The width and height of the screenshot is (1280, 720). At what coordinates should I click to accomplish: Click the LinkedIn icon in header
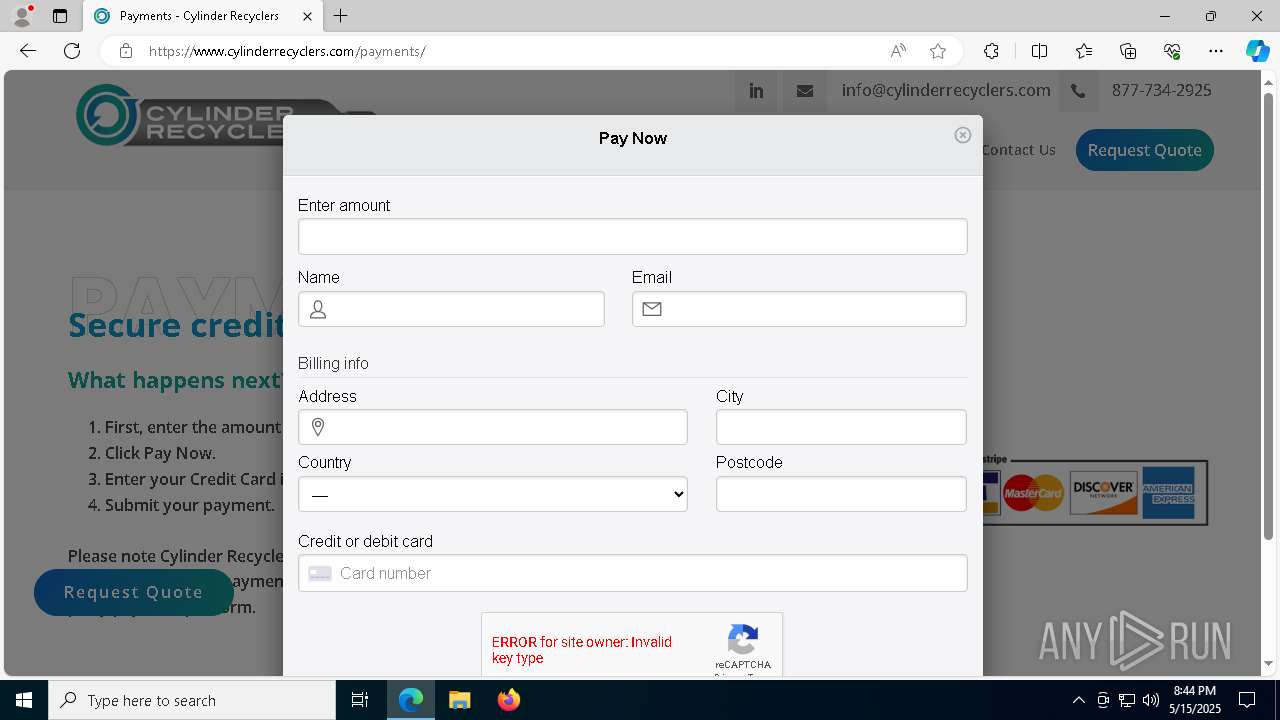(x=756, y=91)
